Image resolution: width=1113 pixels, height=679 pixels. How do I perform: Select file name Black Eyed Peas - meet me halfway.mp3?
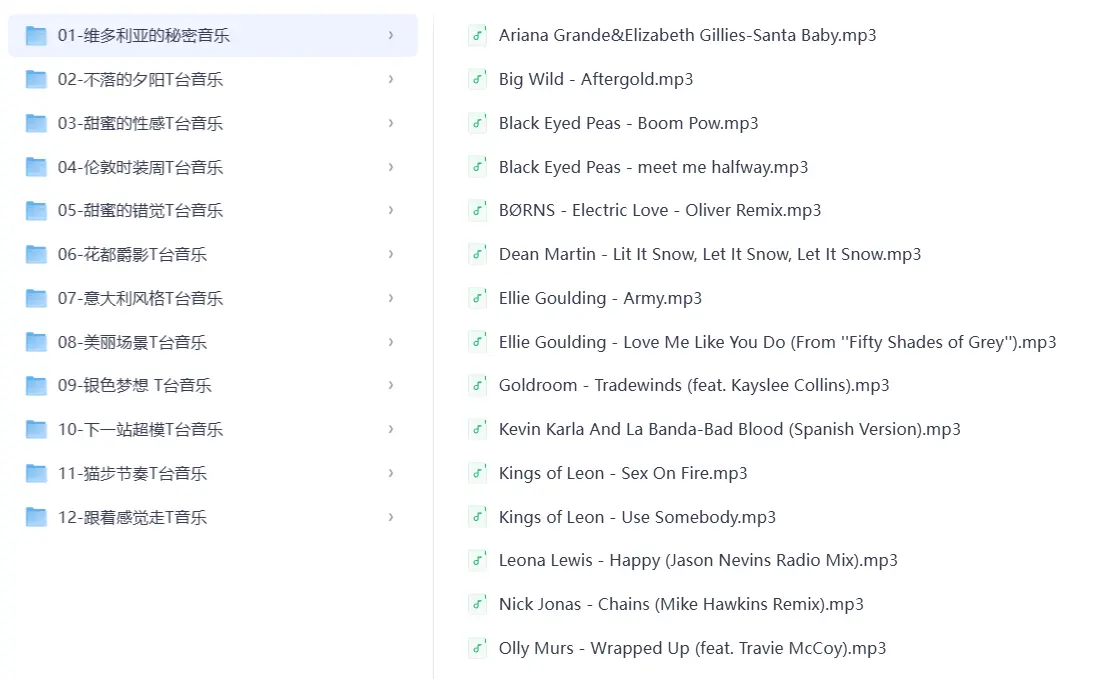point(654,167)
